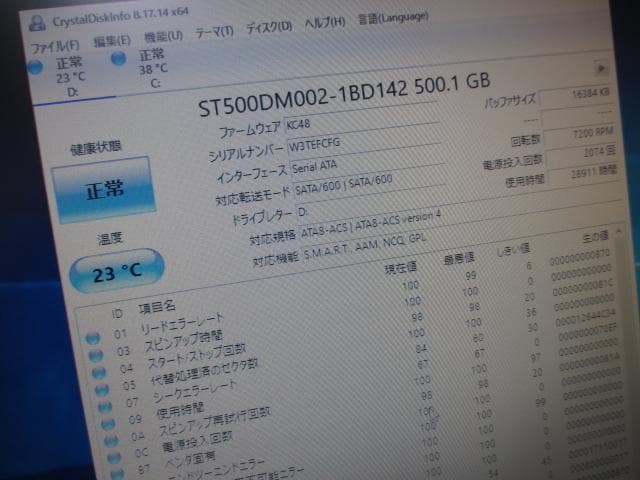Click the 正常 health status button
The width and height of the screenshot is (640, 480).
pos(104,190)
